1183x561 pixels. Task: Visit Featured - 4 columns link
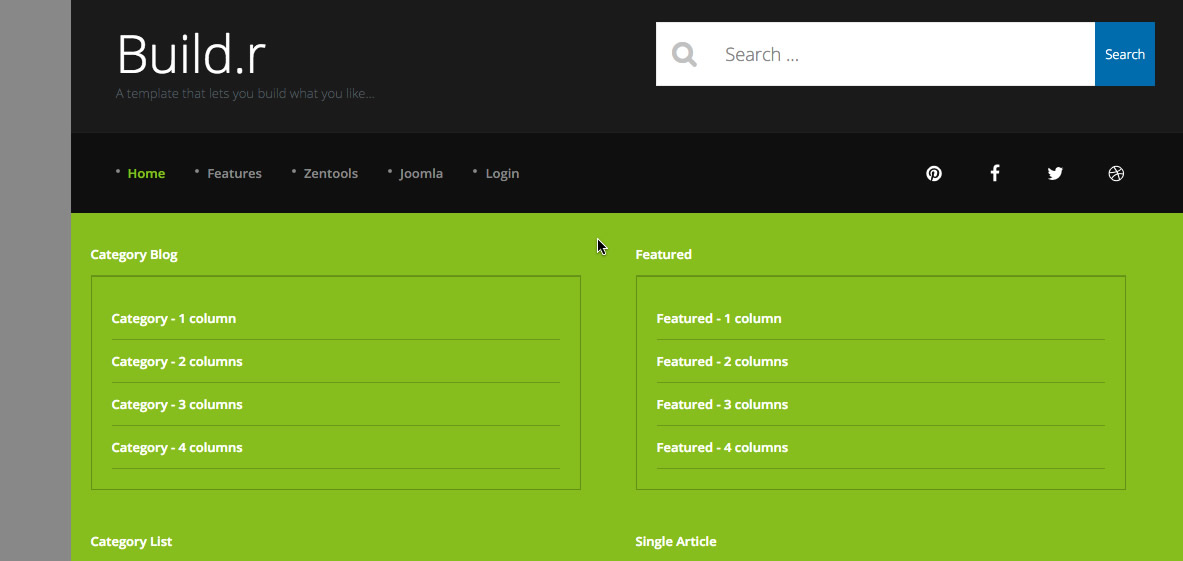pyautogui.click(x=722, y=447)
